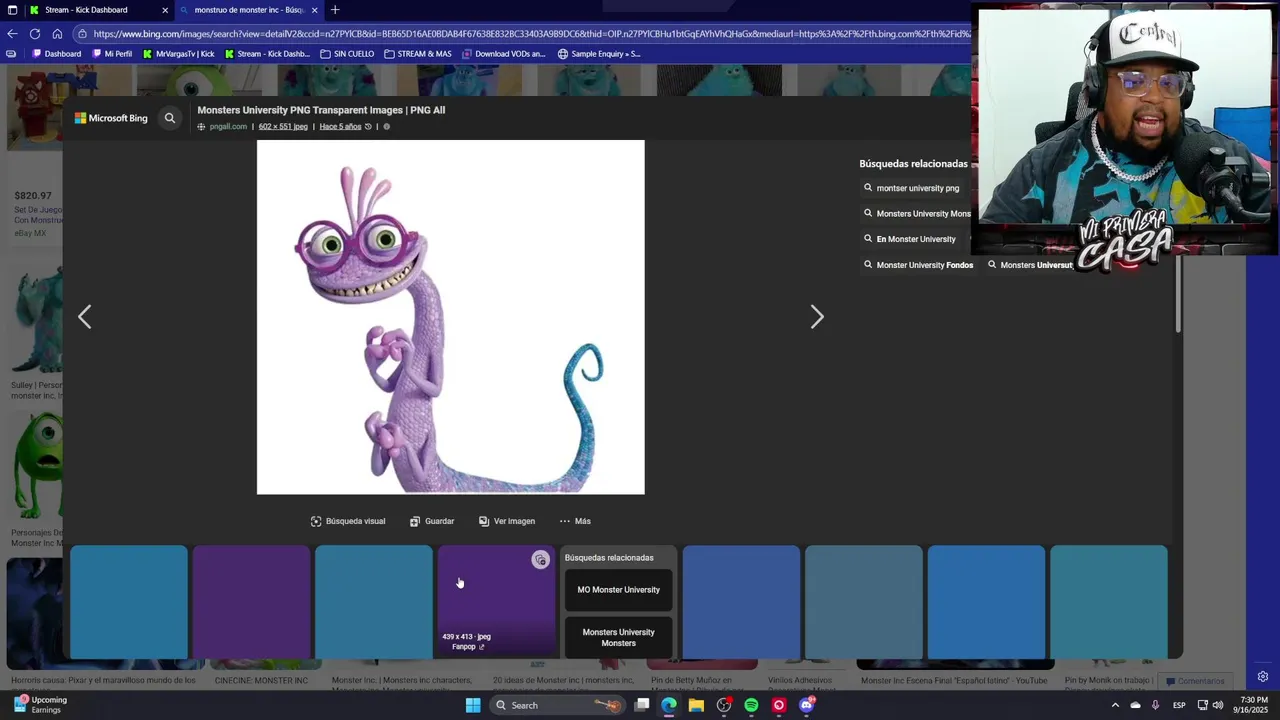1280x720 pixels.
Task: Open the MrVargasTv | Kick bookmark
Action: click(x=178, y=54)
